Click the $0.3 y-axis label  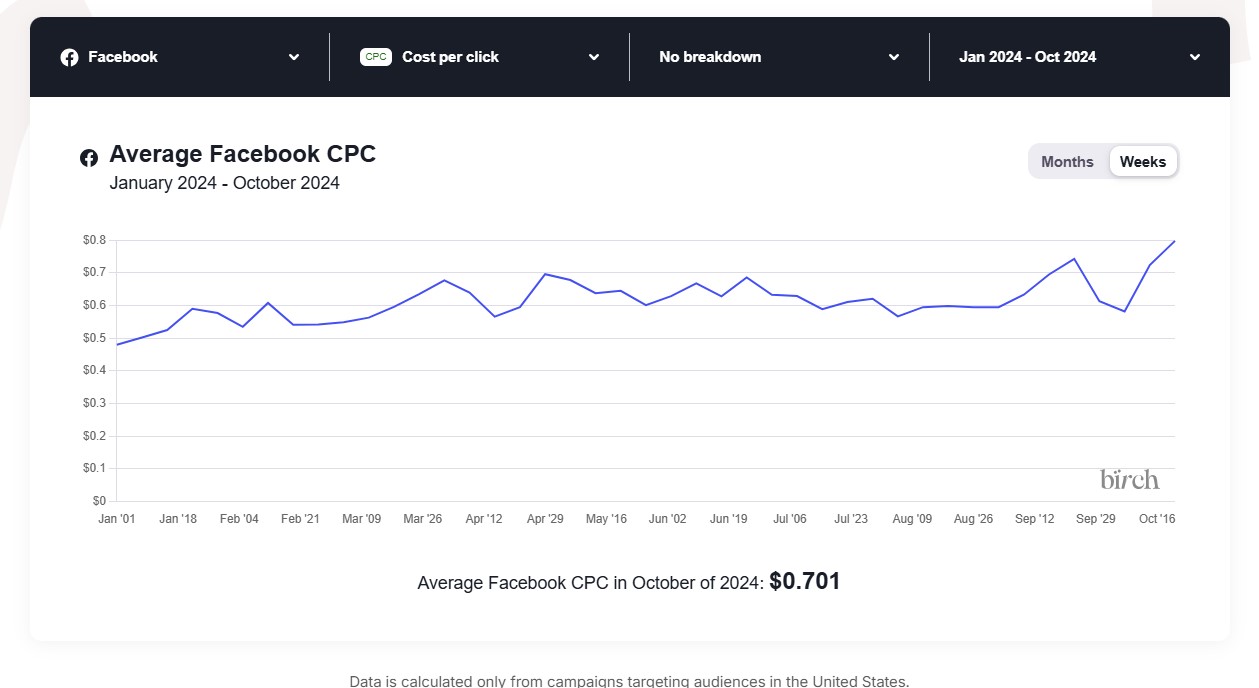94,403
